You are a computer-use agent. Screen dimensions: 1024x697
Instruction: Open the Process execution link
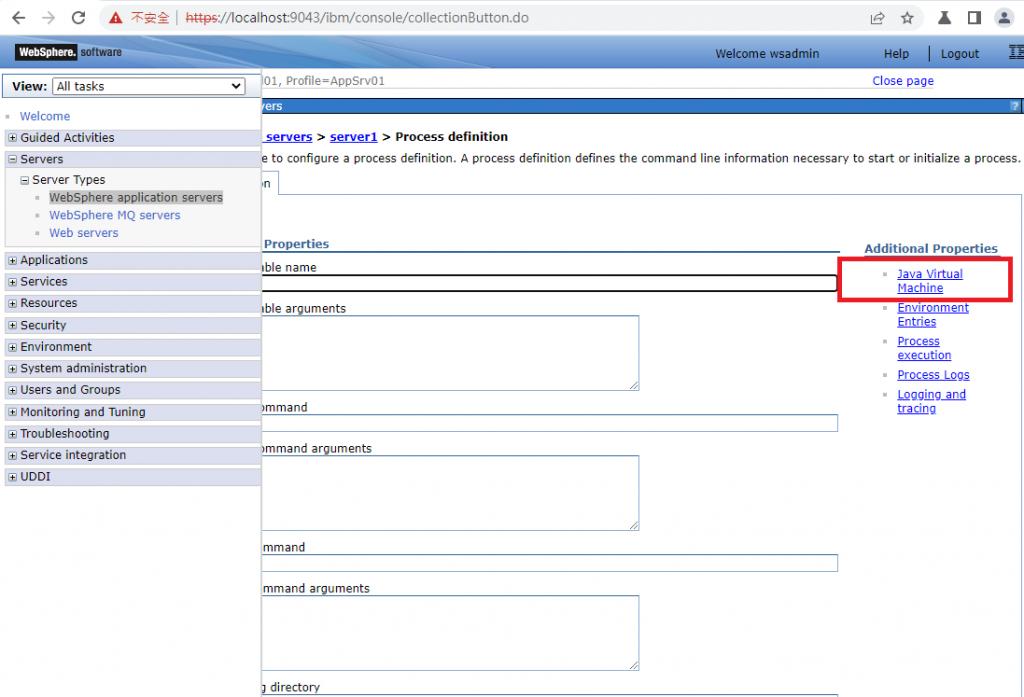924,348
